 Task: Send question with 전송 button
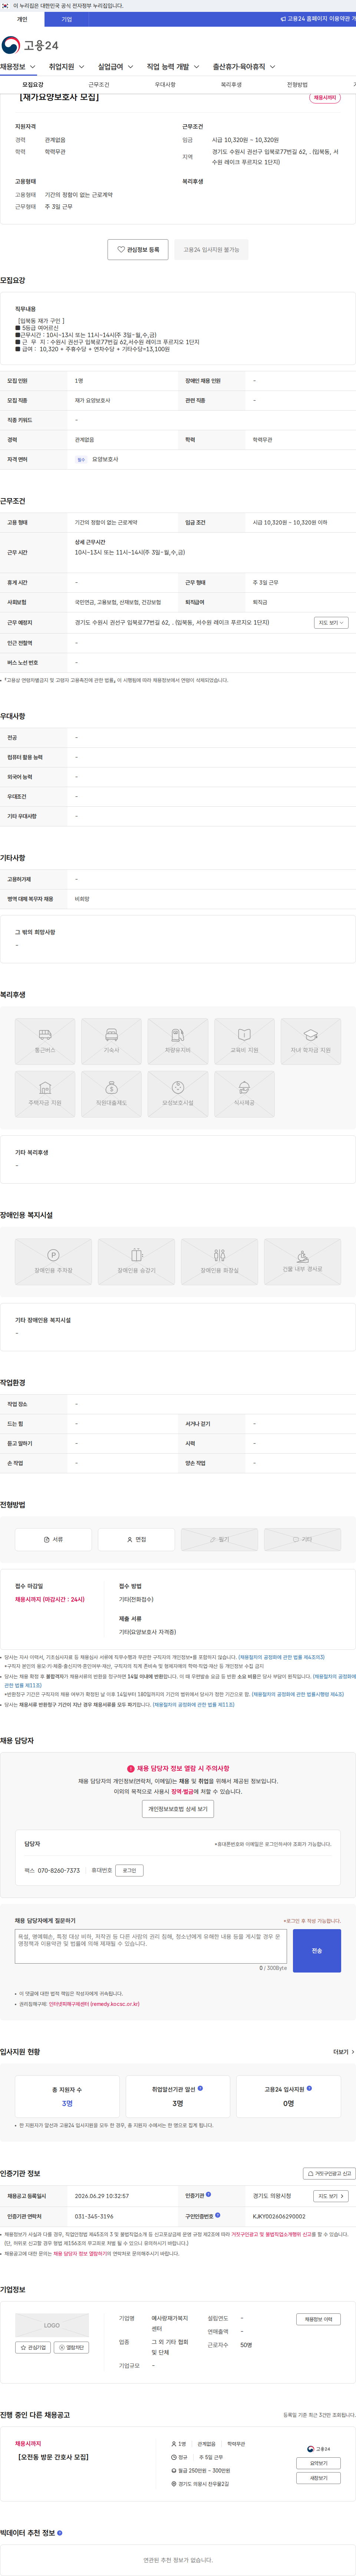pyautogui.click(x=317, y=1951)
